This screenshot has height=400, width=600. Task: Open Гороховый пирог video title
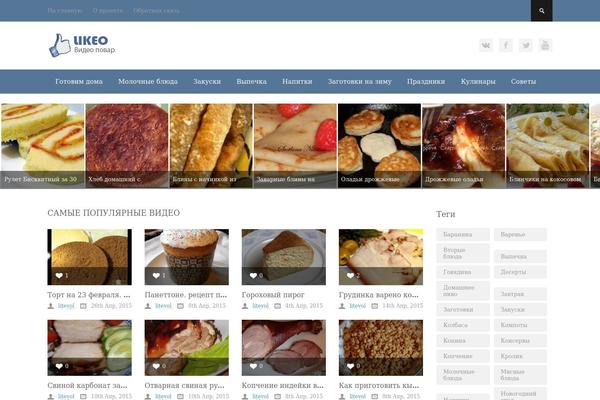click(x=273, y=295)
